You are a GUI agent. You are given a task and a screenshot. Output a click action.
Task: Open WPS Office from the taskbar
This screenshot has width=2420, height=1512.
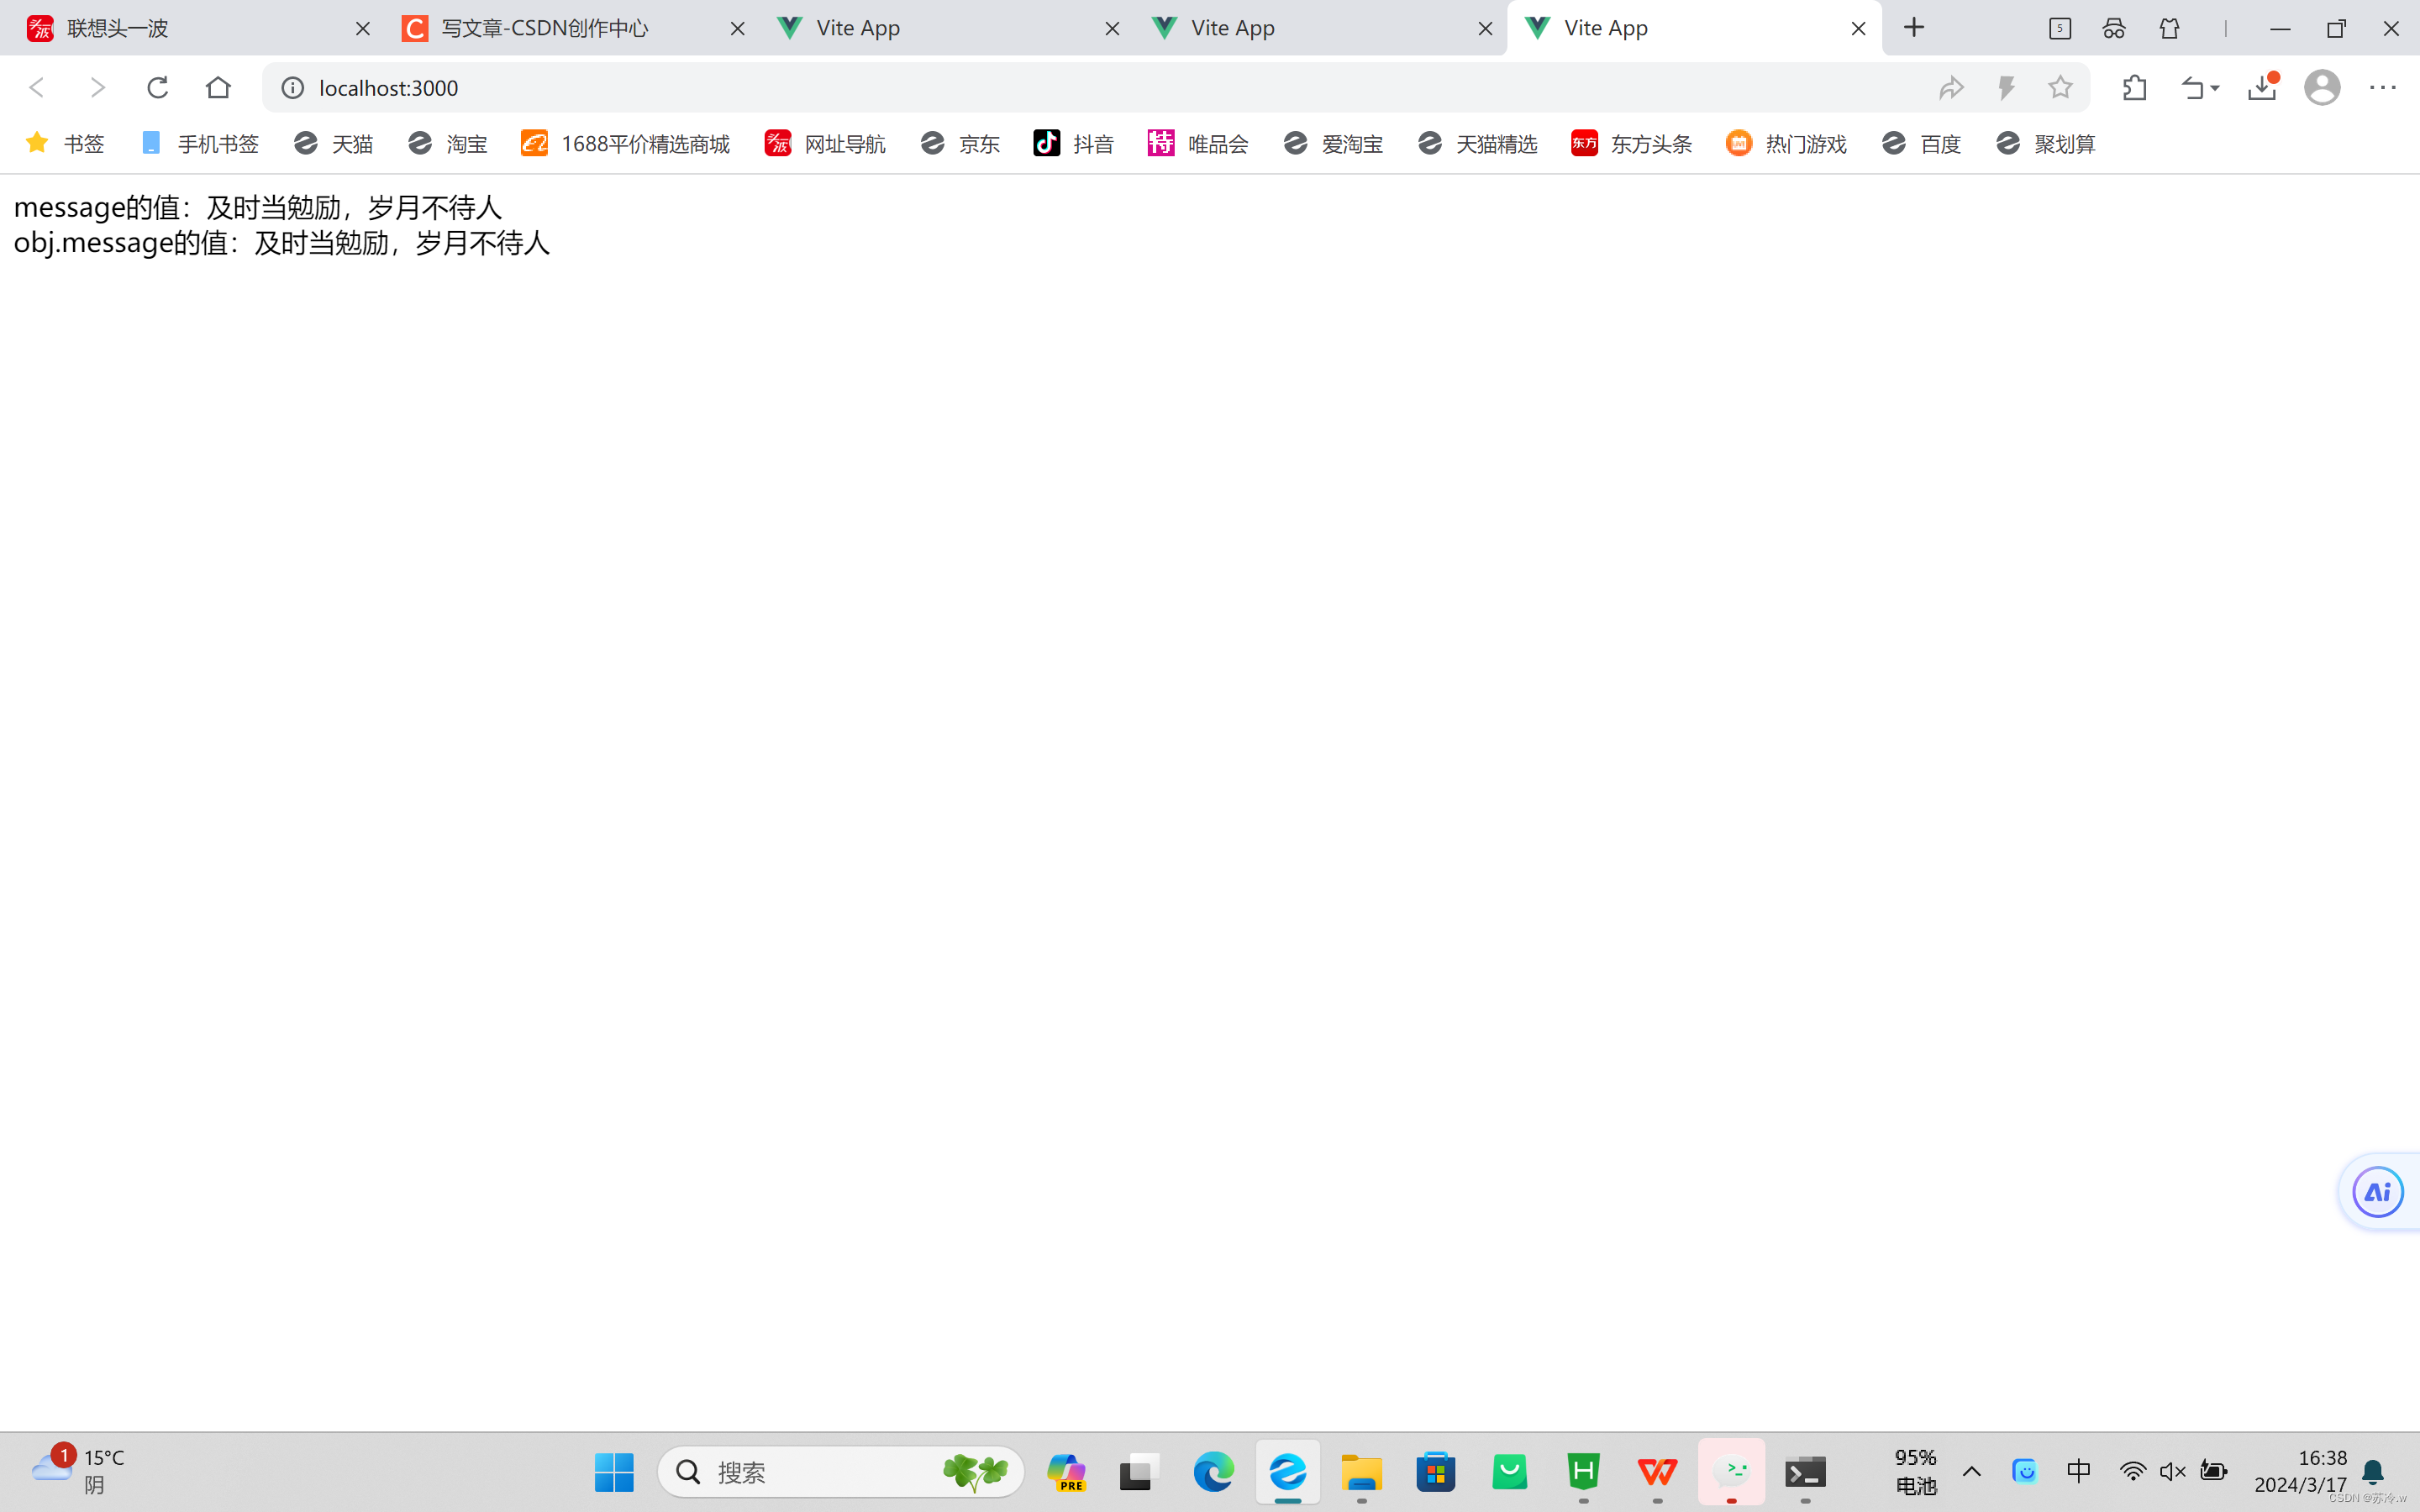[x=1658, y=1472]
